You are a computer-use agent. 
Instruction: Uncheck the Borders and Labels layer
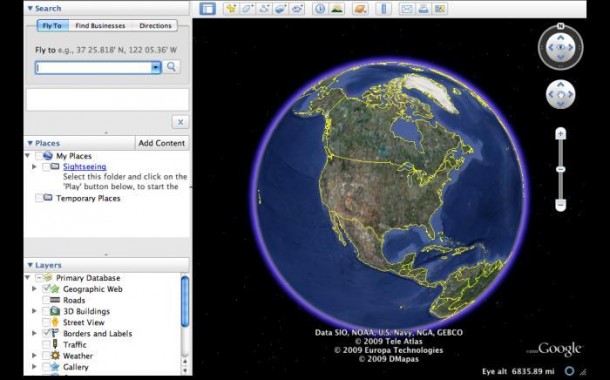(x=46, y=333)
